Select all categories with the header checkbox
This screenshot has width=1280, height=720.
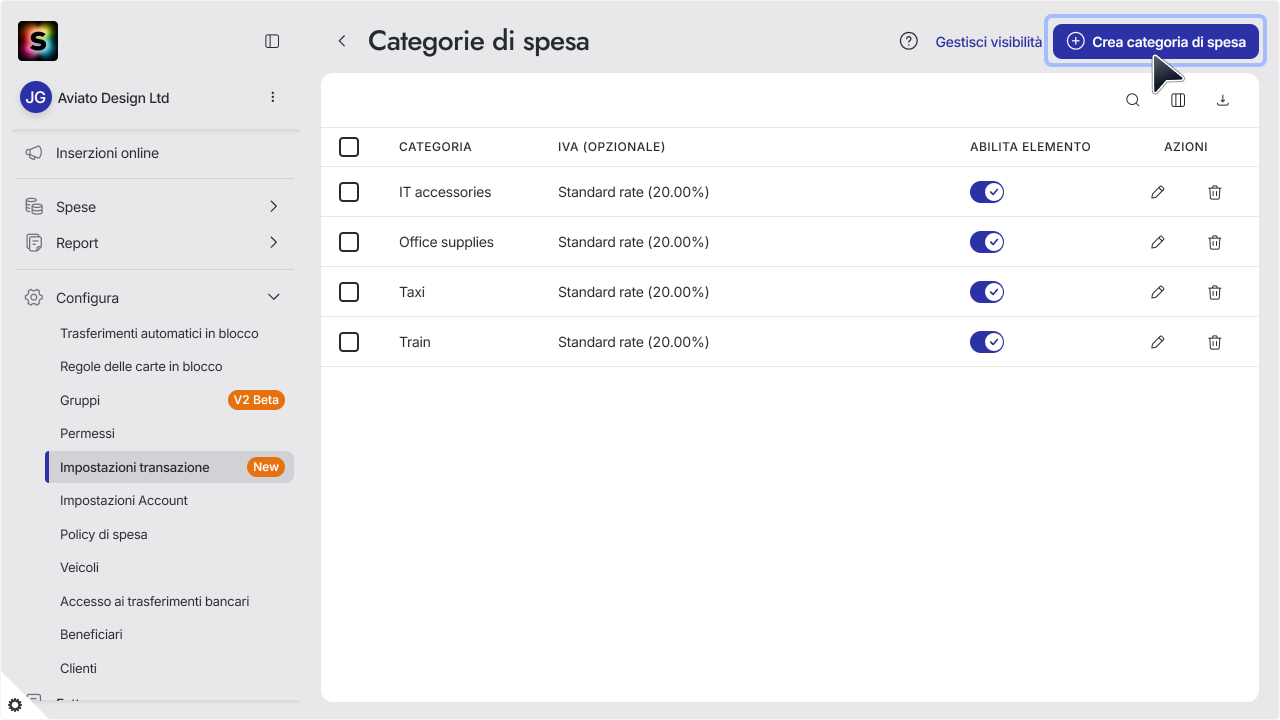349,147
